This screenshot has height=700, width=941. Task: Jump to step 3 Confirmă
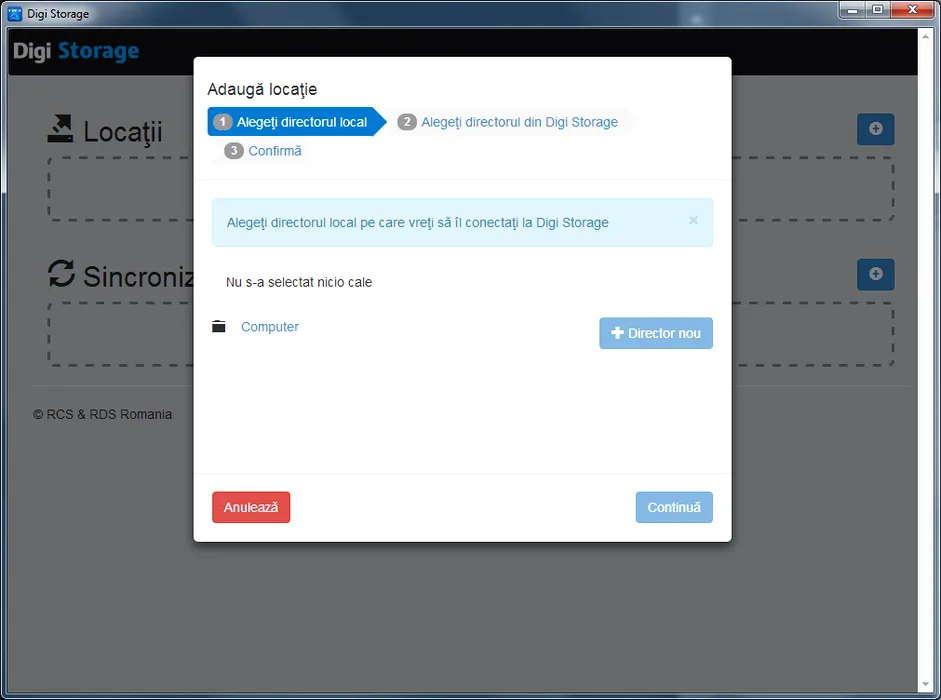pos(264,151)
